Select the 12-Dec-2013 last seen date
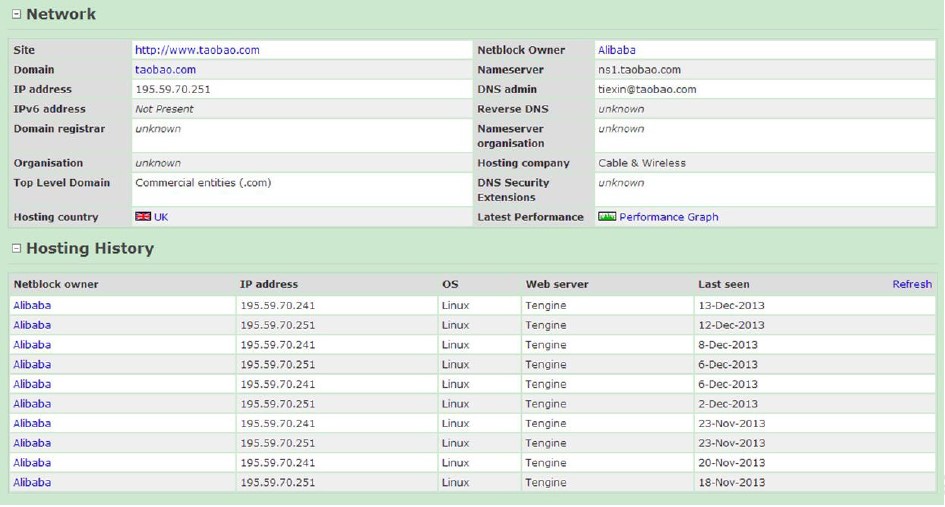Screen dimensions: 945x507 click(x=731, y=325)
